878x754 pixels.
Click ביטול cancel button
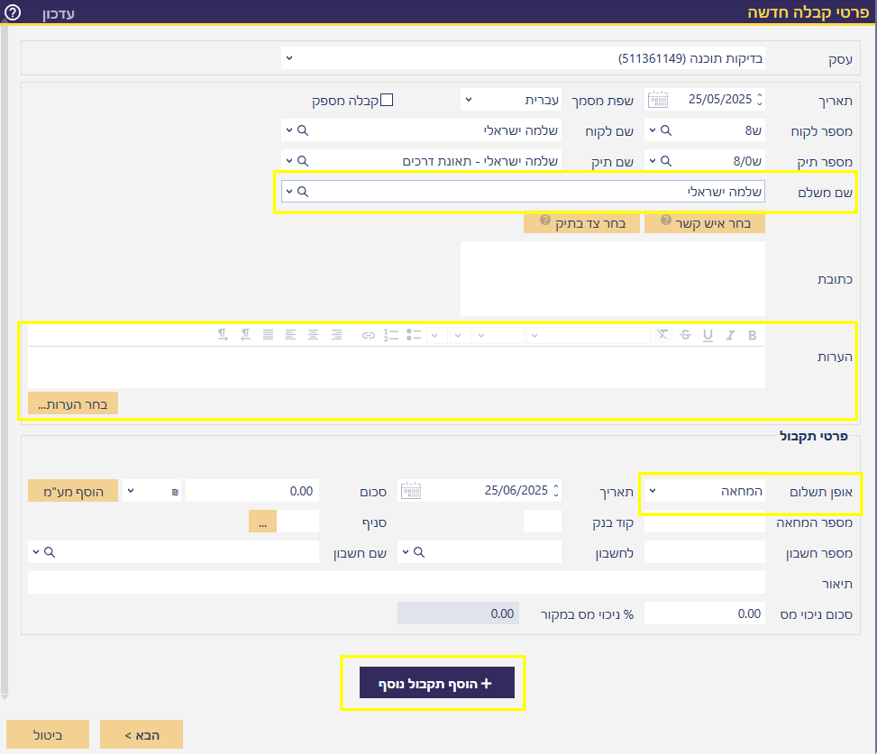48,734
